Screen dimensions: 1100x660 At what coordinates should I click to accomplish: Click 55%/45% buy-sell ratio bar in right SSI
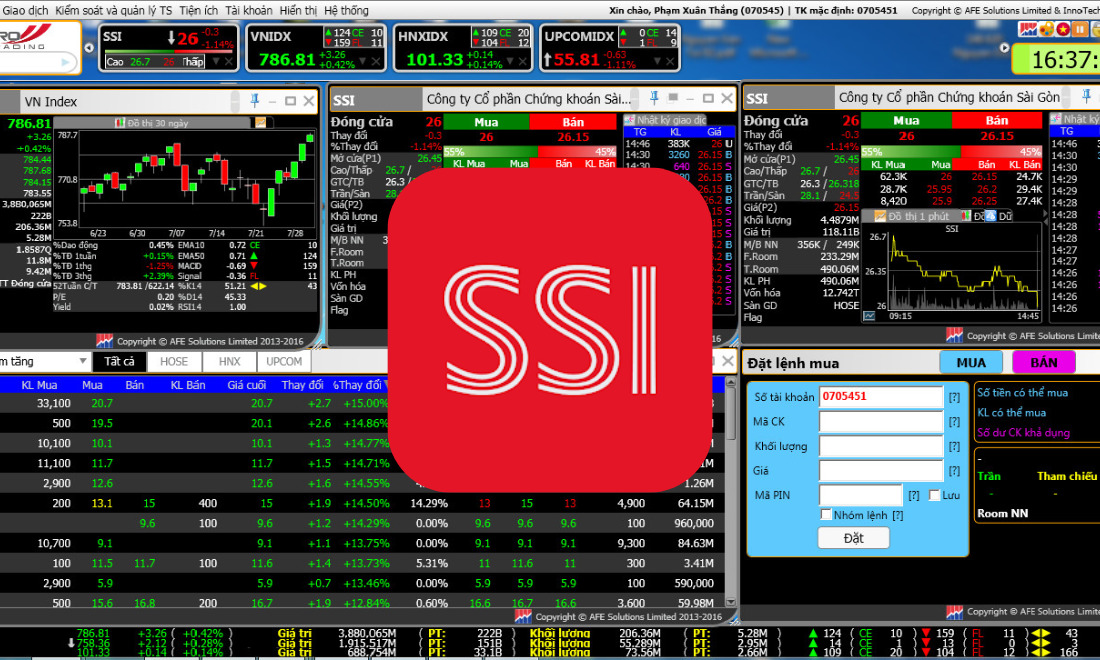(x=951, y=151)
